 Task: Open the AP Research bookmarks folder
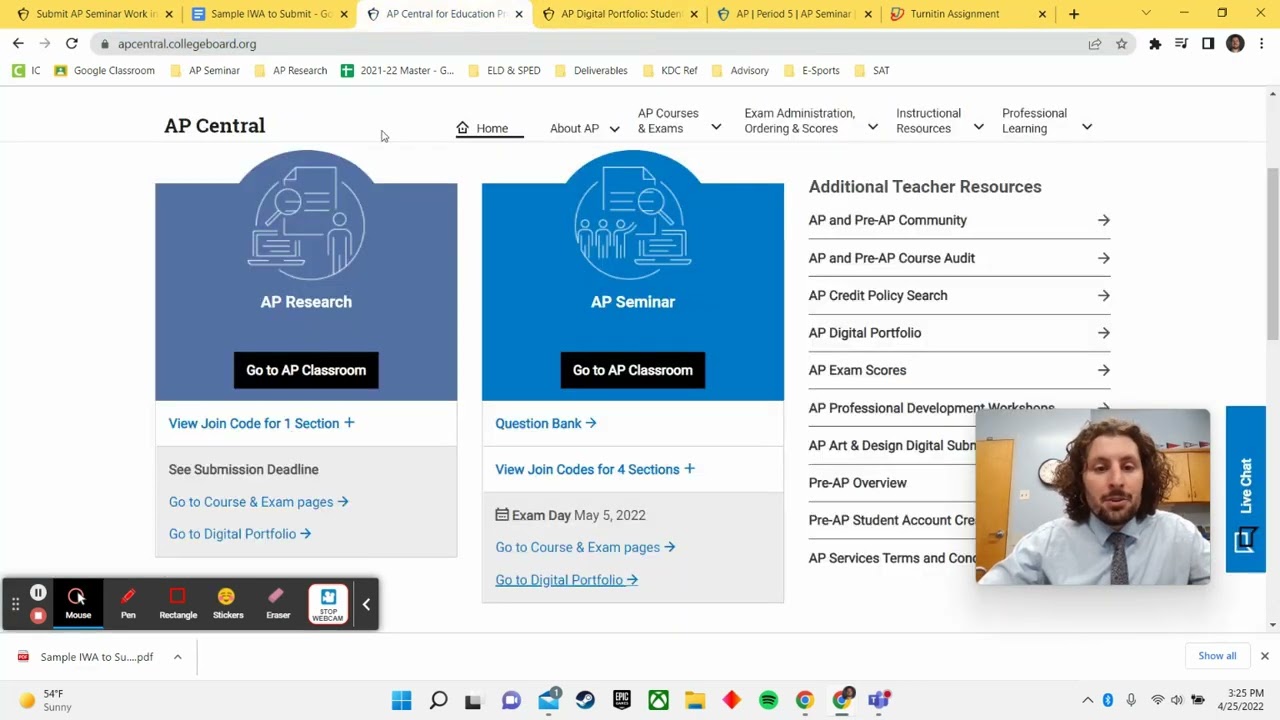291,70
